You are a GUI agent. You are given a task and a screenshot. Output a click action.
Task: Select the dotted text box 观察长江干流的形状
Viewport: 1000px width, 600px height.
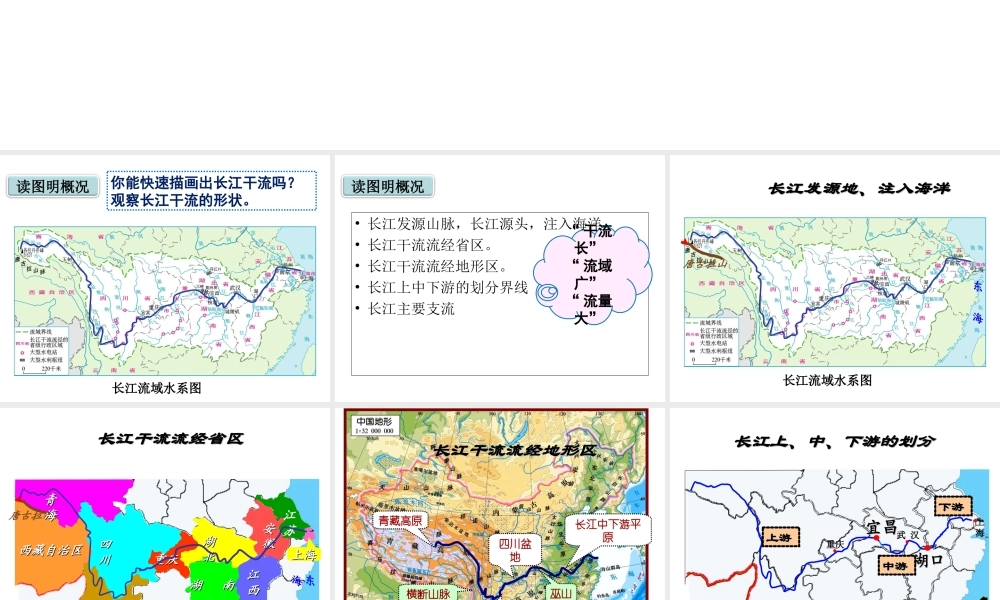coord(211,191)
